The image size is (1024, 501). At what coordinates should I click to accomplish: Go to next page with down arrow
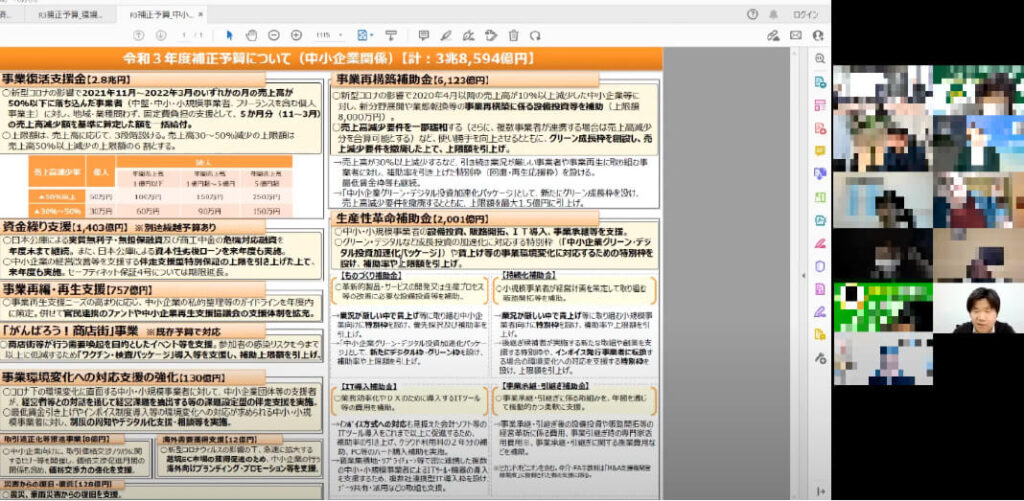pyautogui.click(x=161, y=35)
